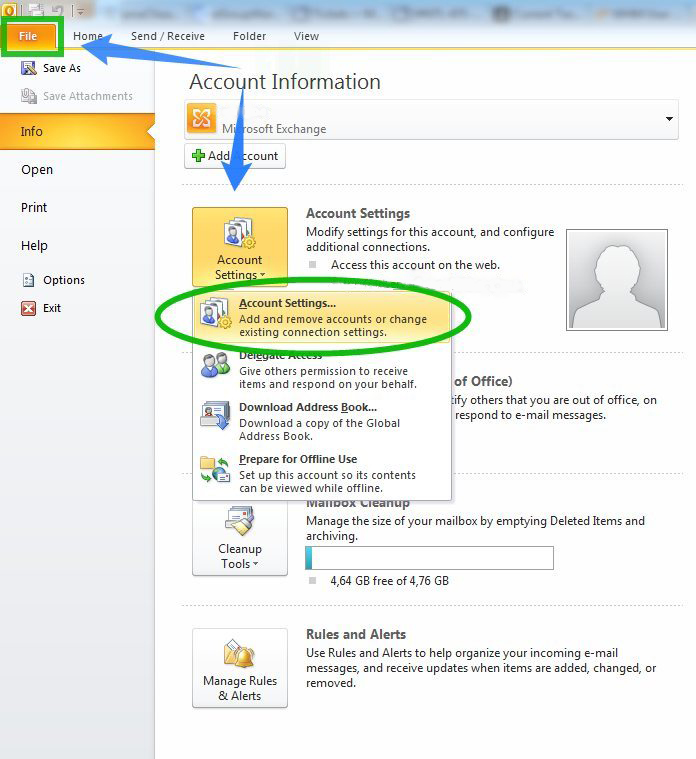Click the Save Attachments icon

coord(29,96)
